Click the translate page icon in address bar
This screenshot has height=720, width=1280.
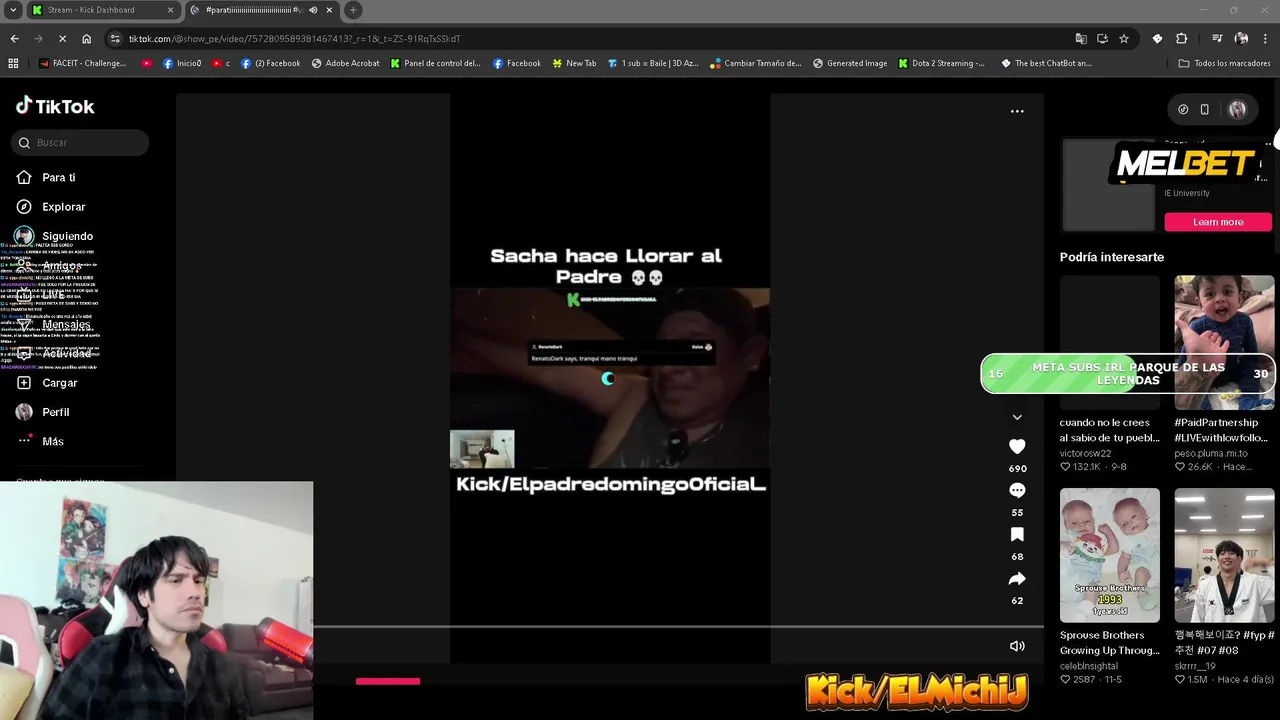[x=1081, y=38]
